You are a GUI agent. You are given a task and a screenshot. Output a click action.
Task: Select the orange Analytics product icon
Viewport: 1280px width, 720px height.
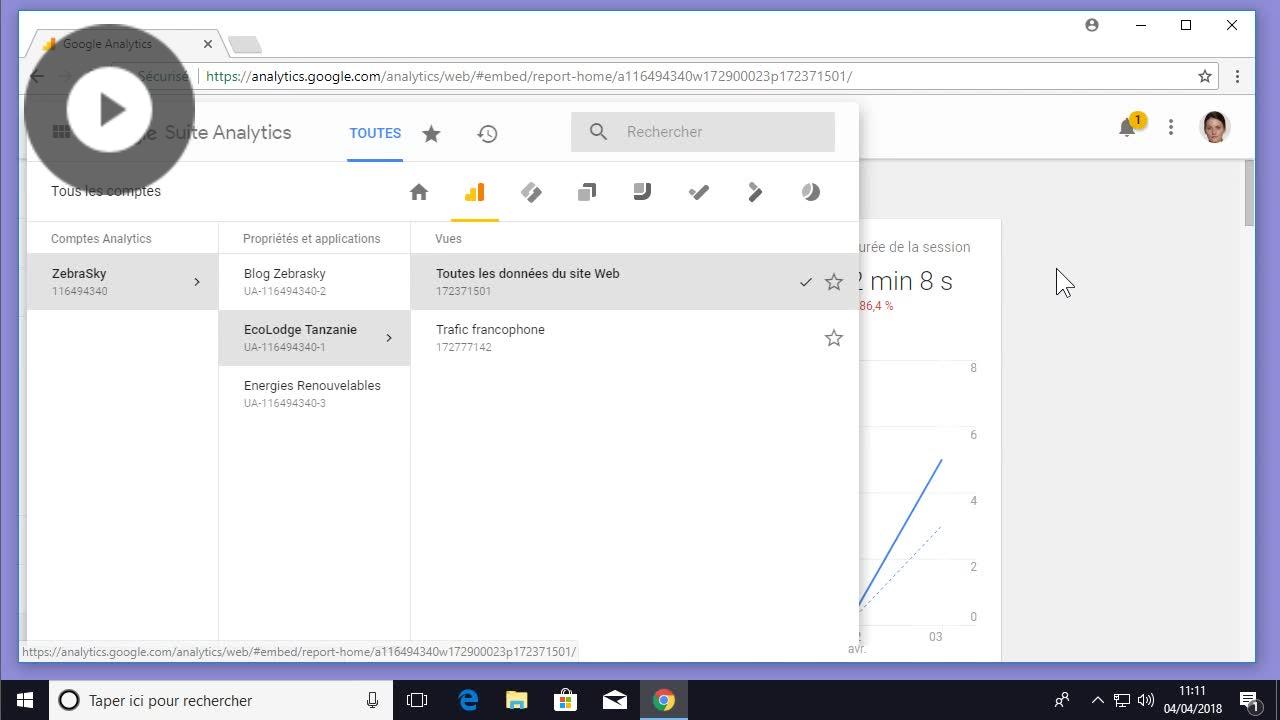(x=474, y=192)
